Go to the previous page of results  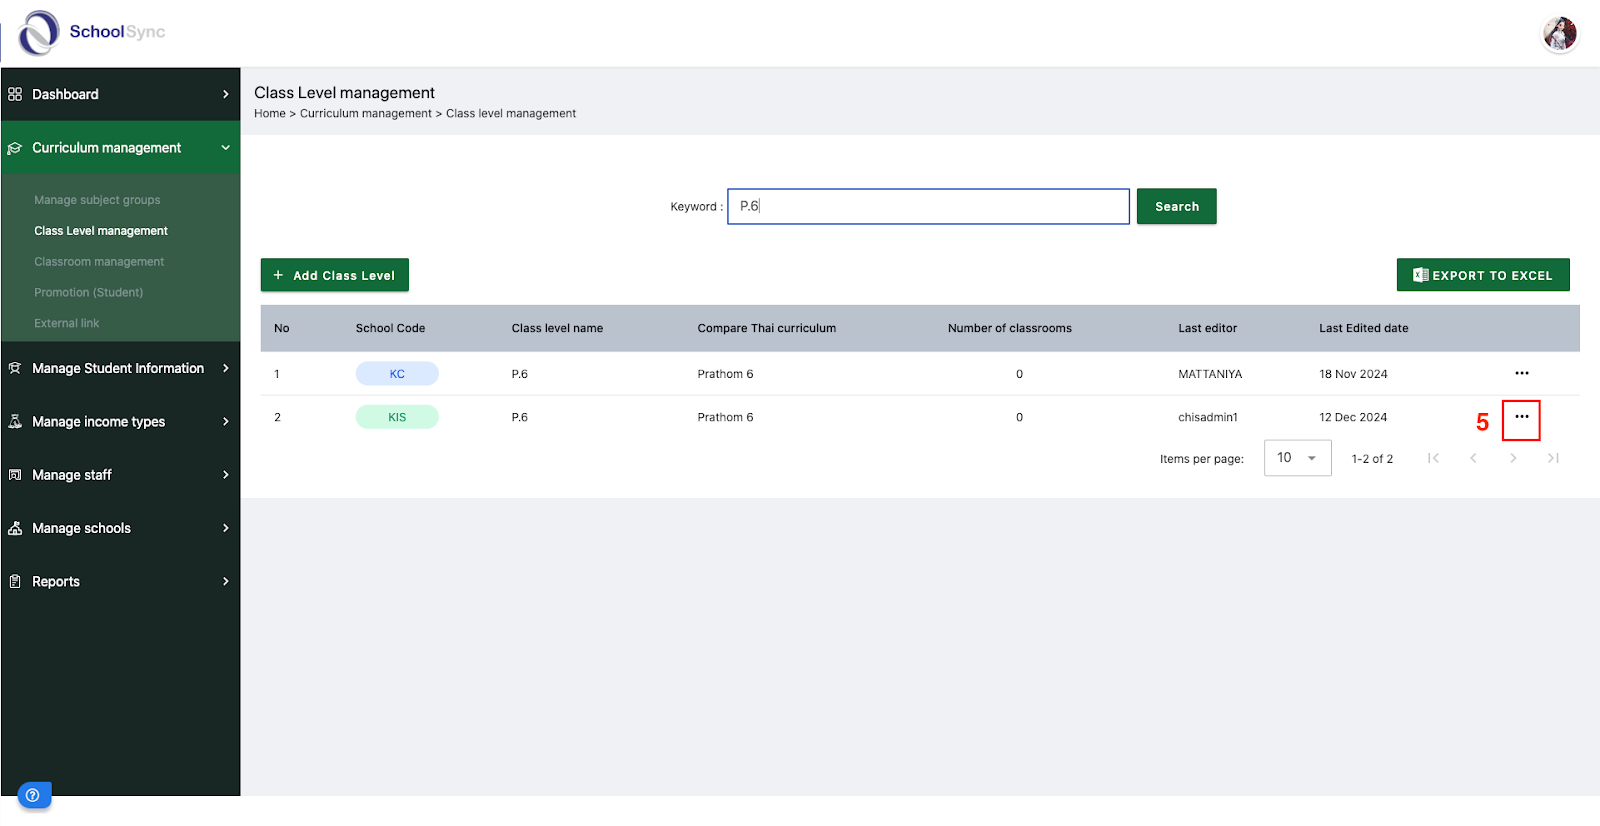[1473, 458]
